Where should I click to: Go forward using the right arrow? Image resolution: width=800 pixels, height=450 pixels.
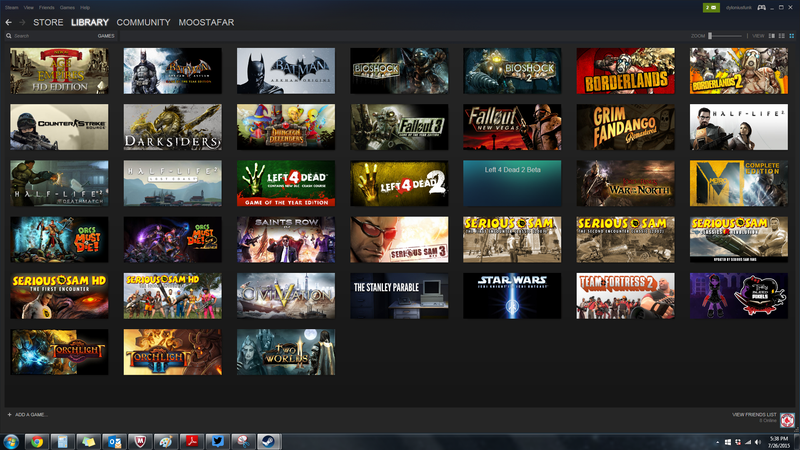coord(22,22)
